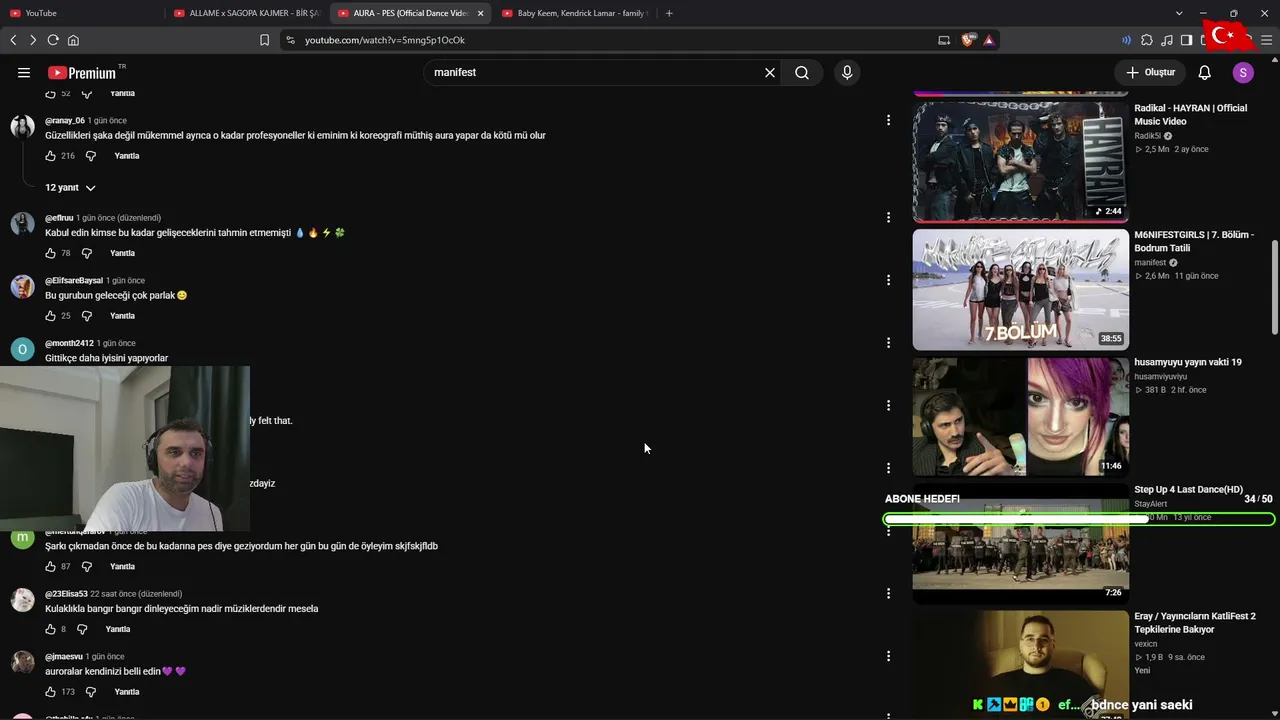The height and width of the screenshot is (720, 1280).
Task: Open YouTube notifications bell
Action: point(1205,73)
